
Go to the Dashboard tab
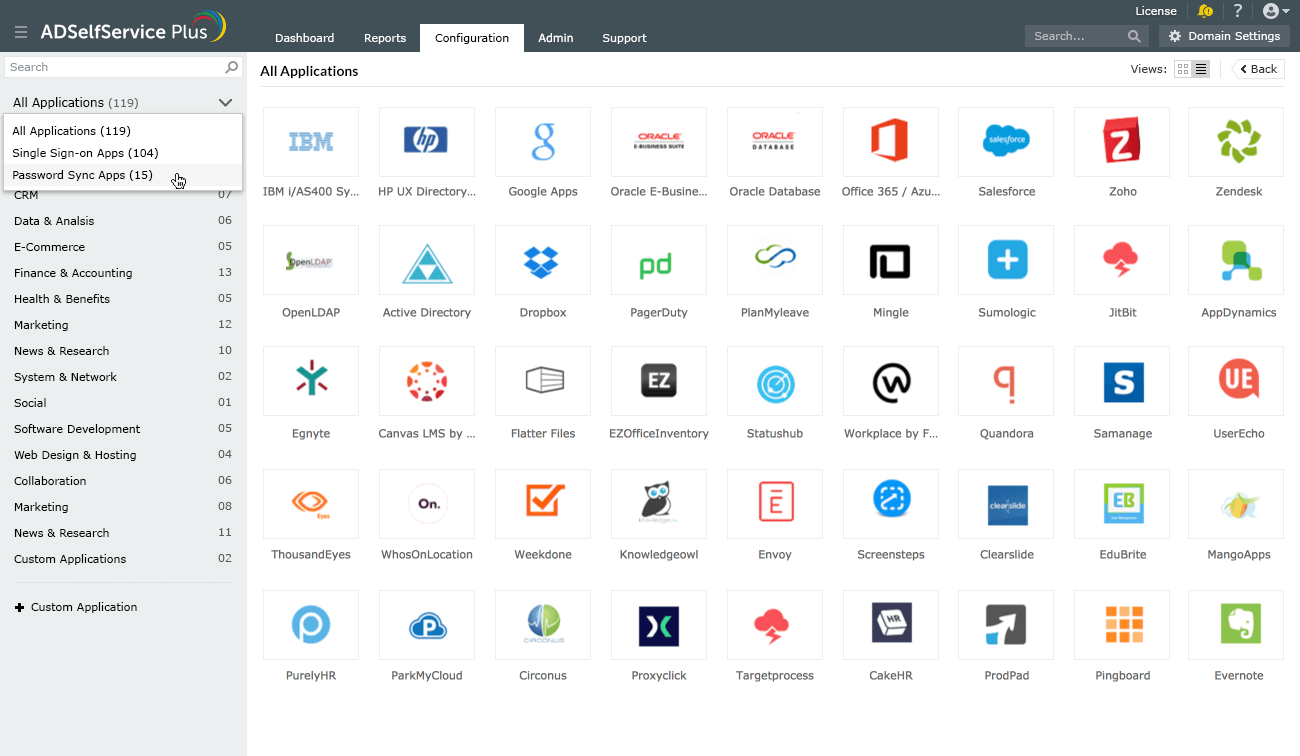(x=305, y=38)
